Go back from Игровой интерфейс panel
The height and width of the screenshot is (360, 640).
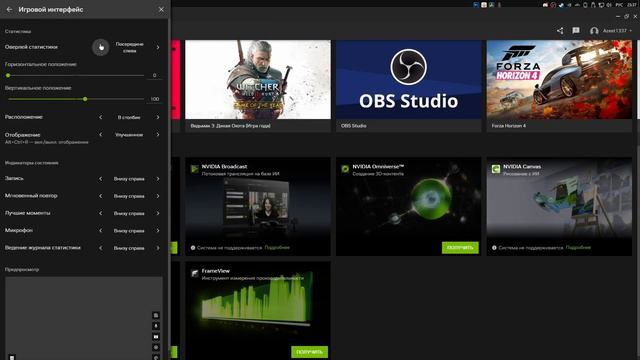9,9
